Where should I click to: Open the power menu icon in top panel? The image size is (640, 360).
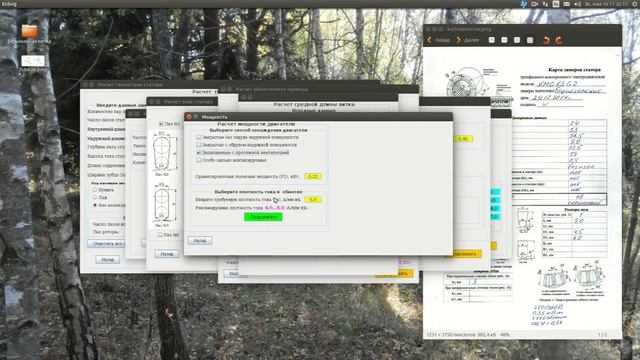[636, 4]
